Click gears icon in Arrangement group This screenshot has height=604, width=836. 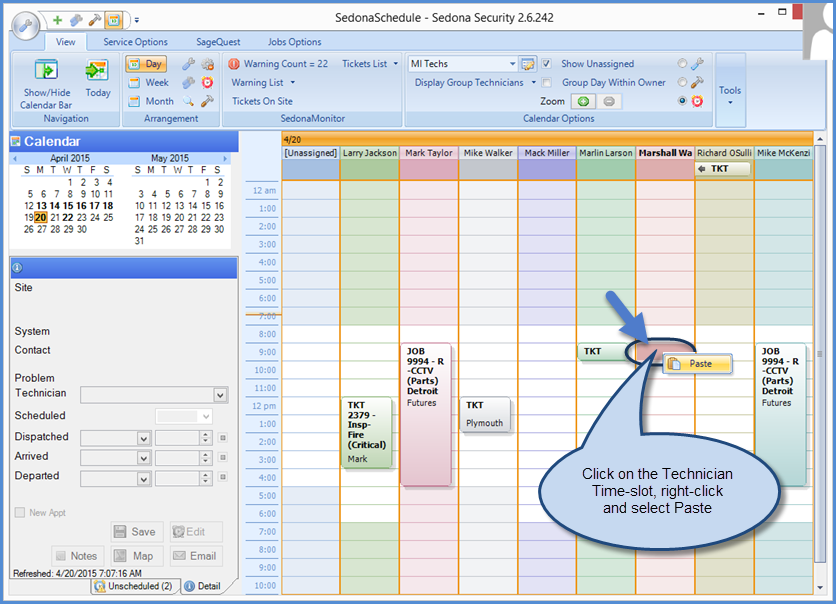tap(207, 64)
